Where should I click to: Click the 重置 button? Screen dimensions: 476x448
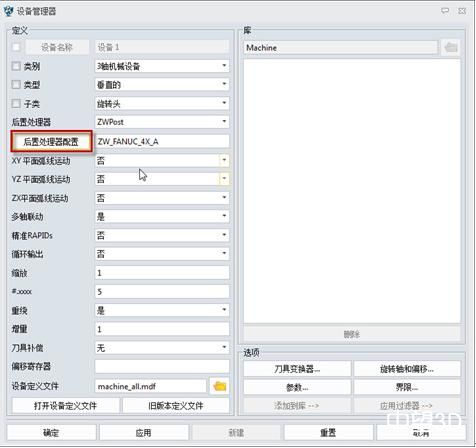[x=328, y=433]
